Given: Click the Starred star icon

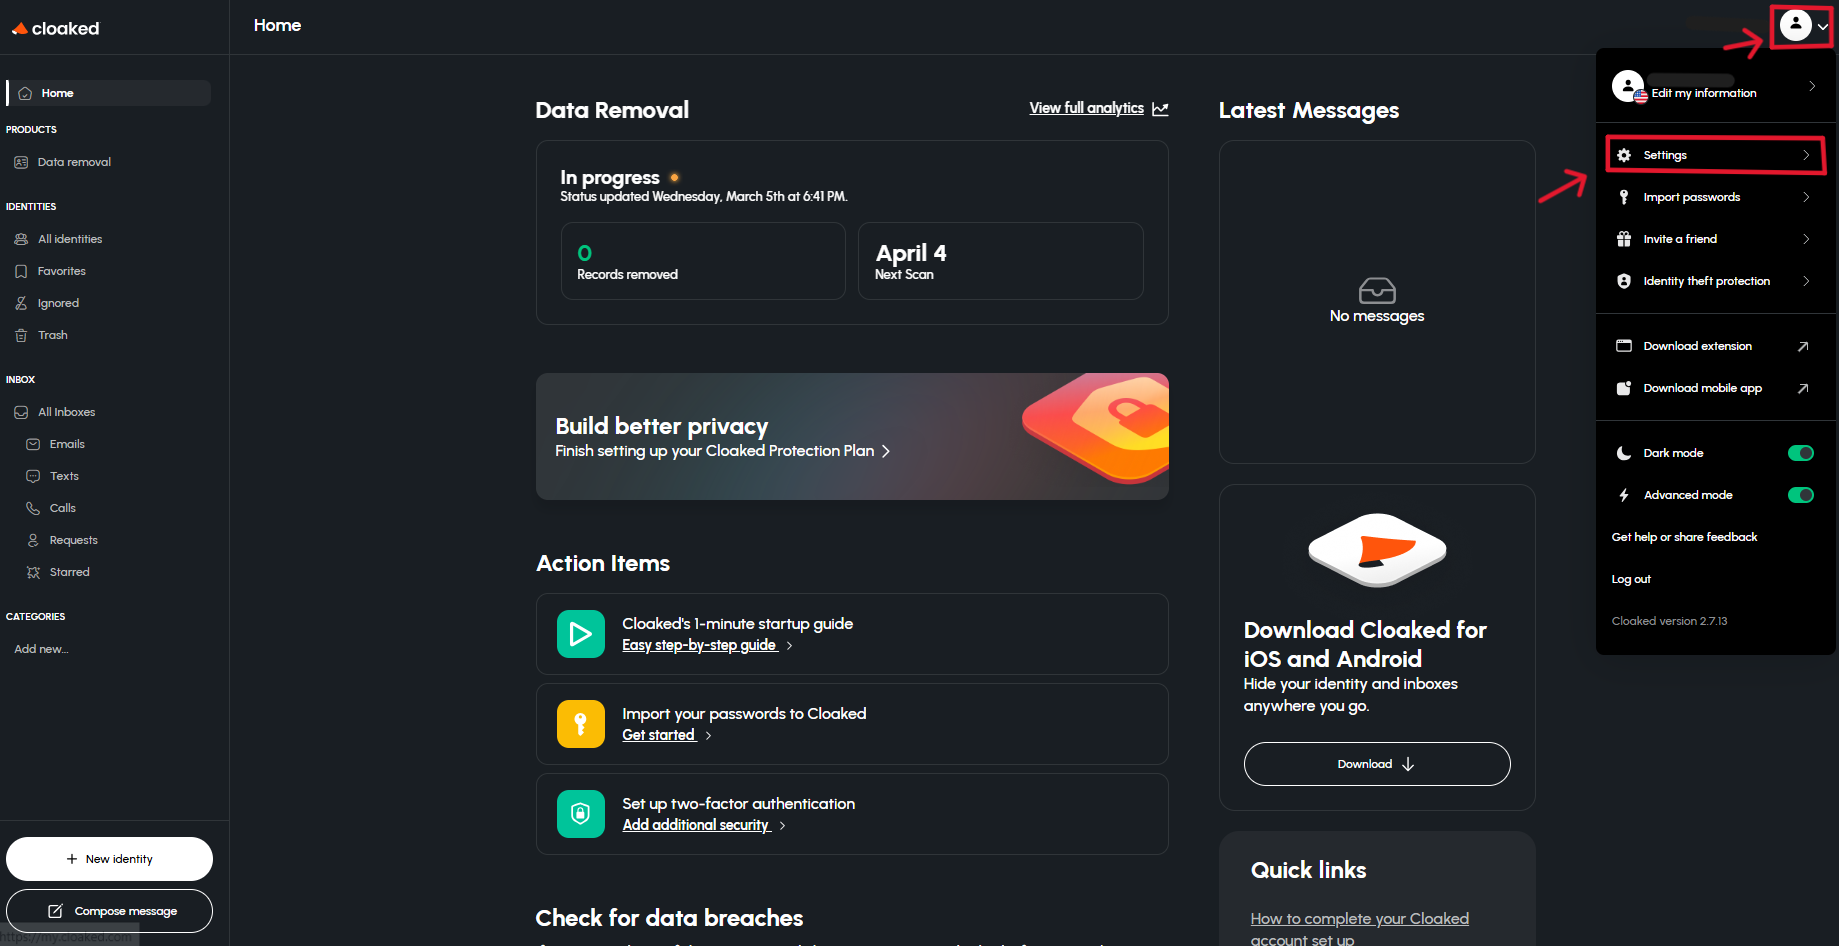Looking at the screenshot, I should (x=33, y=572).
